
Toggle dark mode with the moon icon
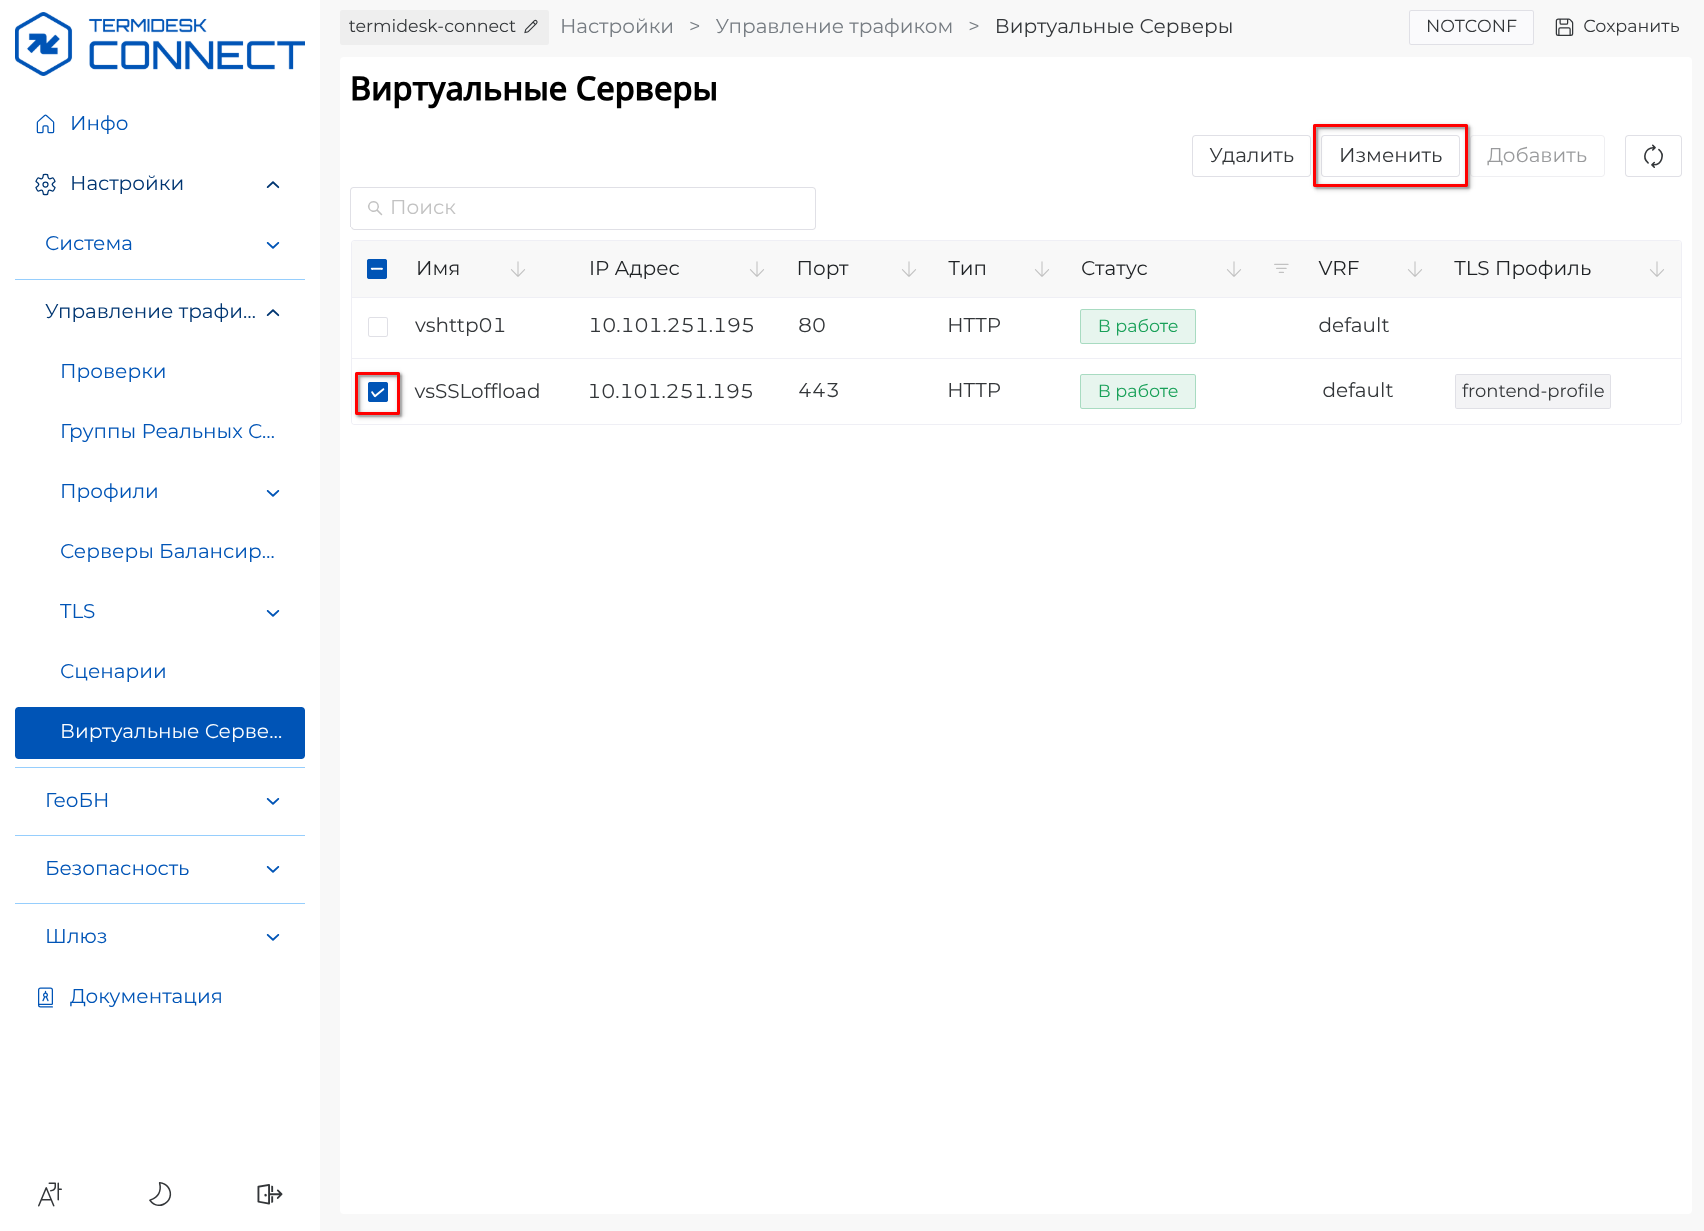click(160, 1194)
